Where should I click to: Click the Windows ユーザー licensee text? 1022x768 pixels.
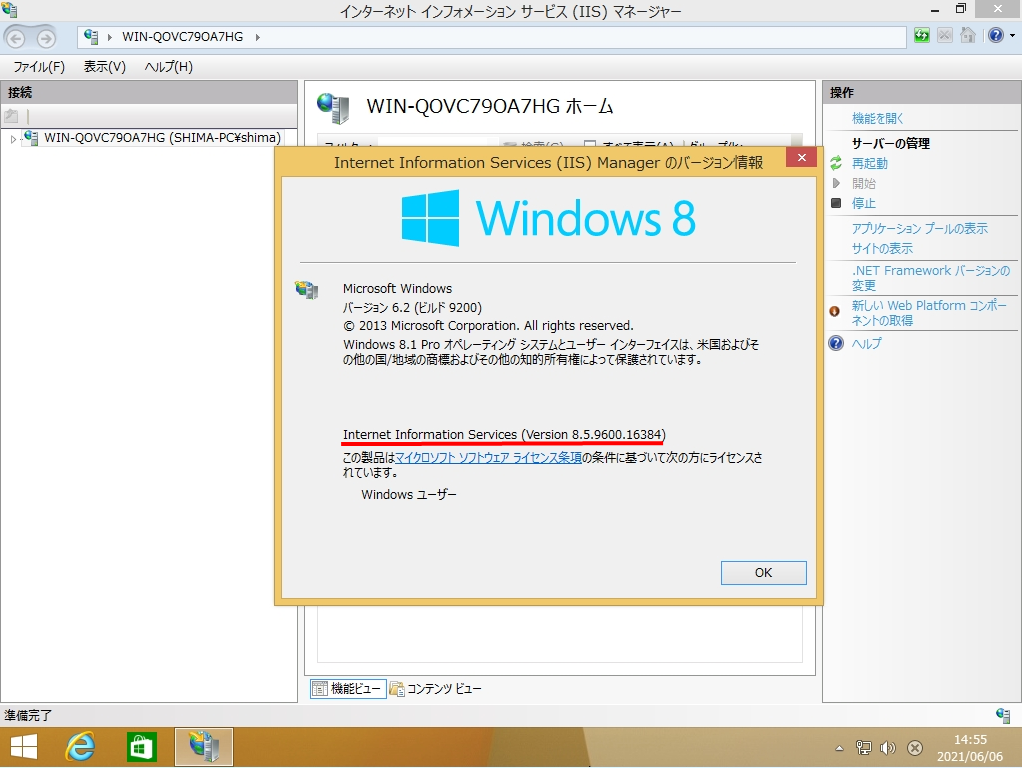pyautogui.click(x=409, y=494)
